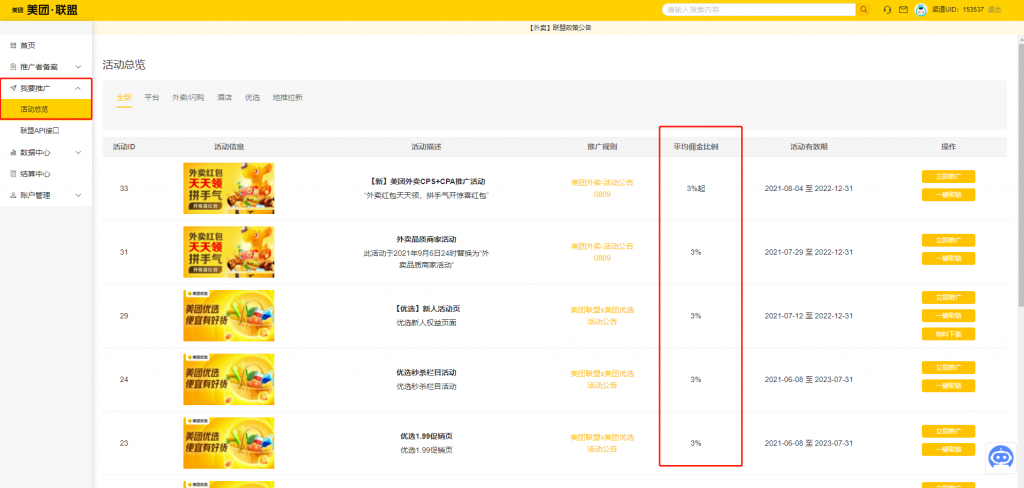Click activity 23 美团优选 banner thumbnail
Screen dimensions: 1024x488
coord(229,443)
